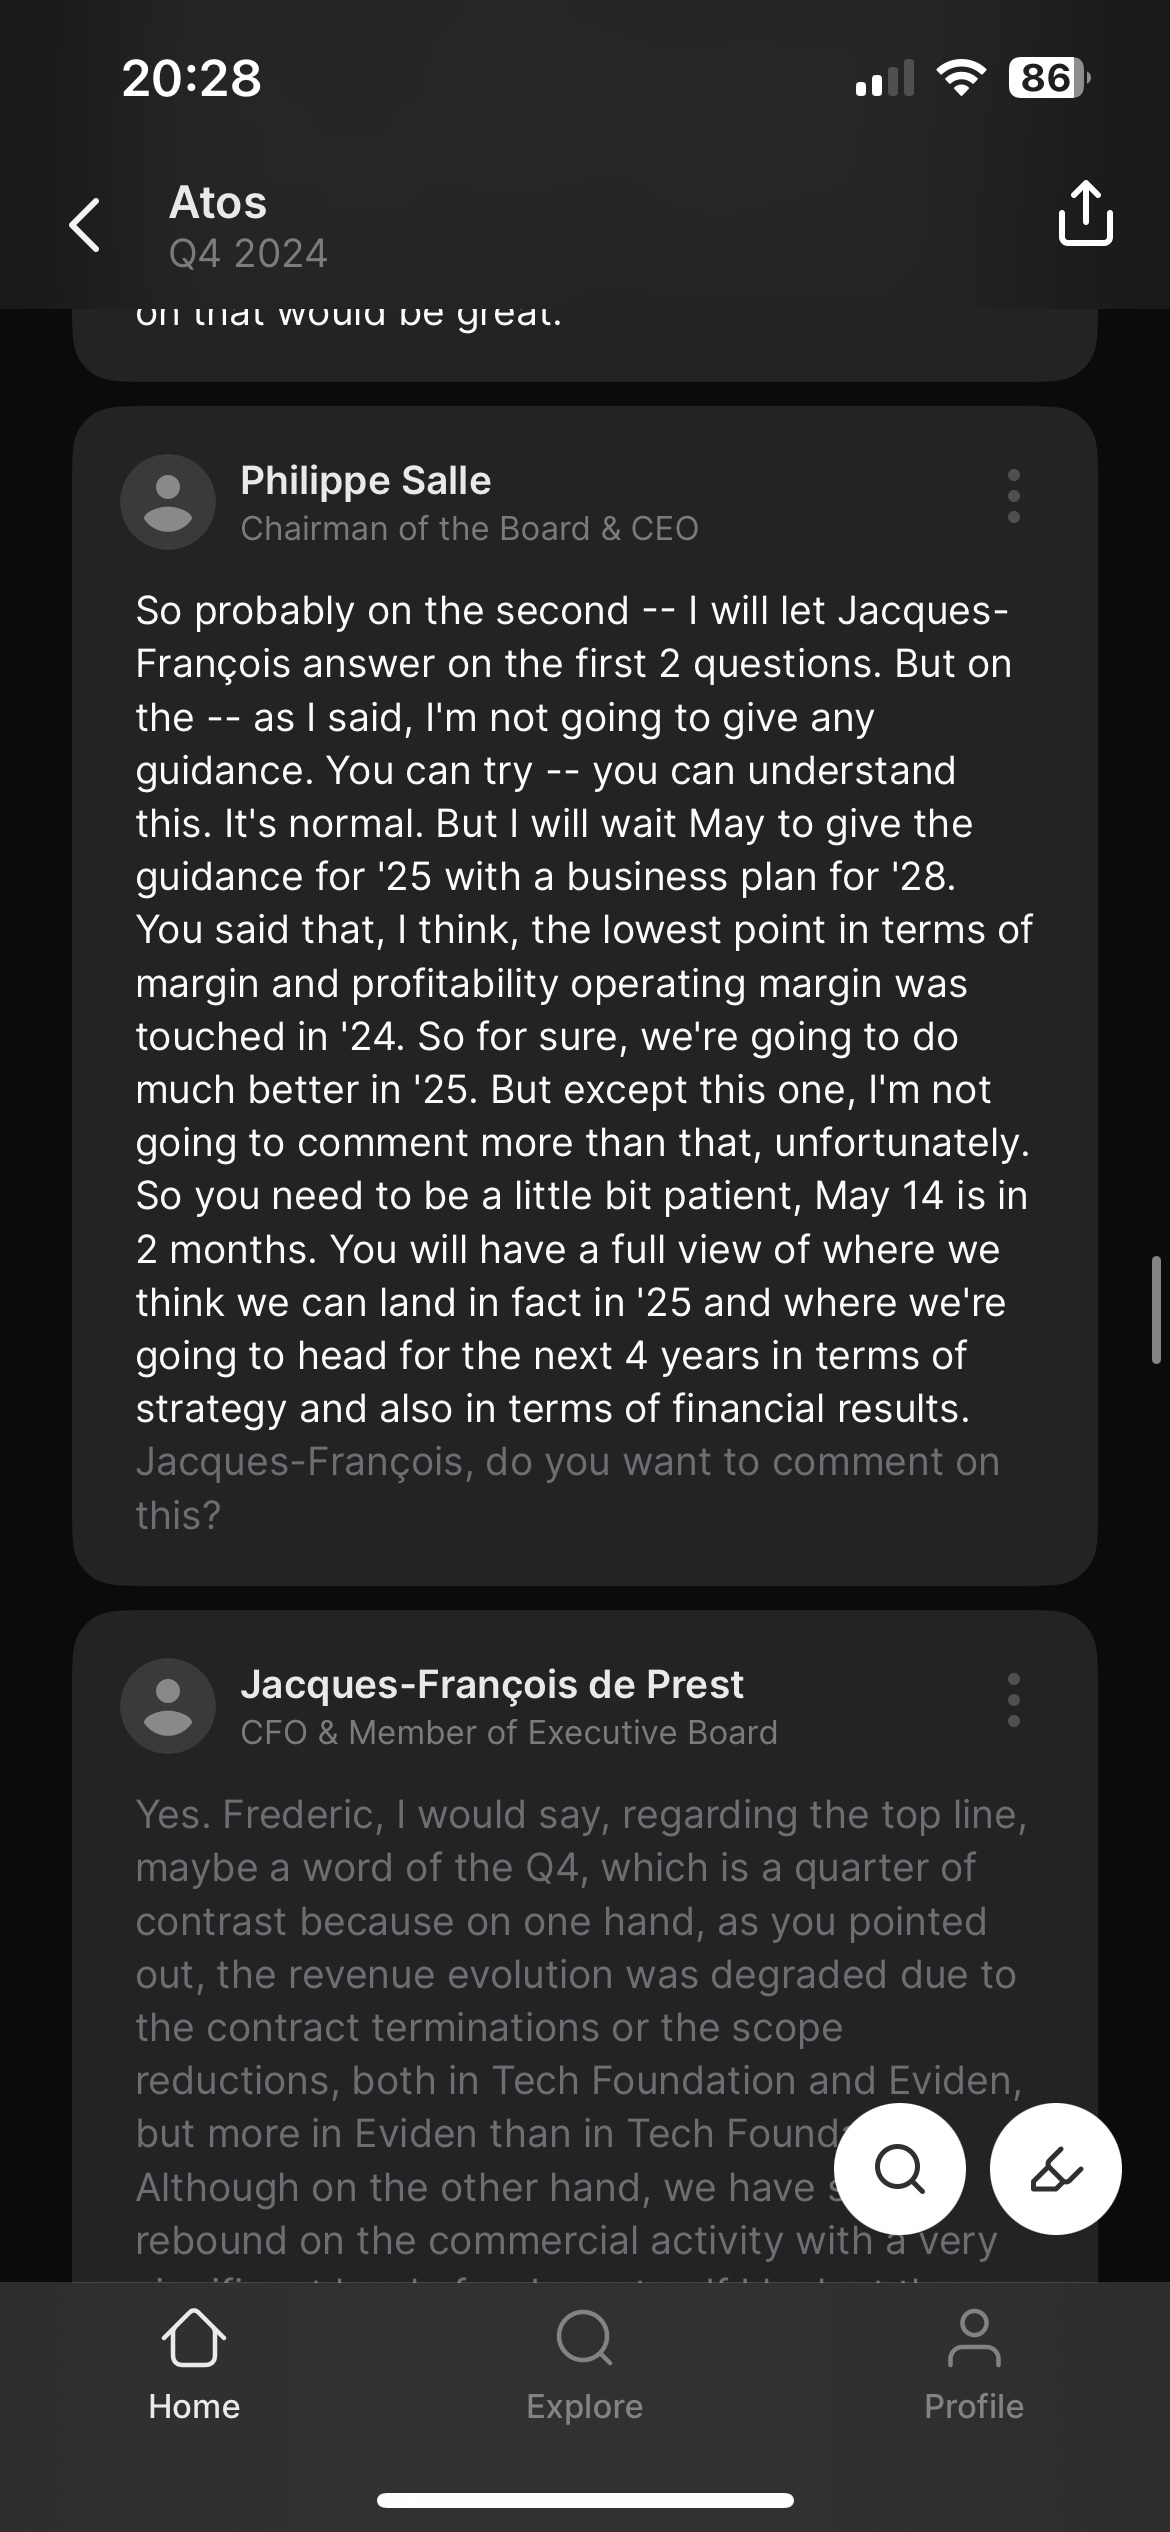
Task: Tap the greyed text "Jacques-François, do you want to comment"
Action: (x=567, y=1463)
